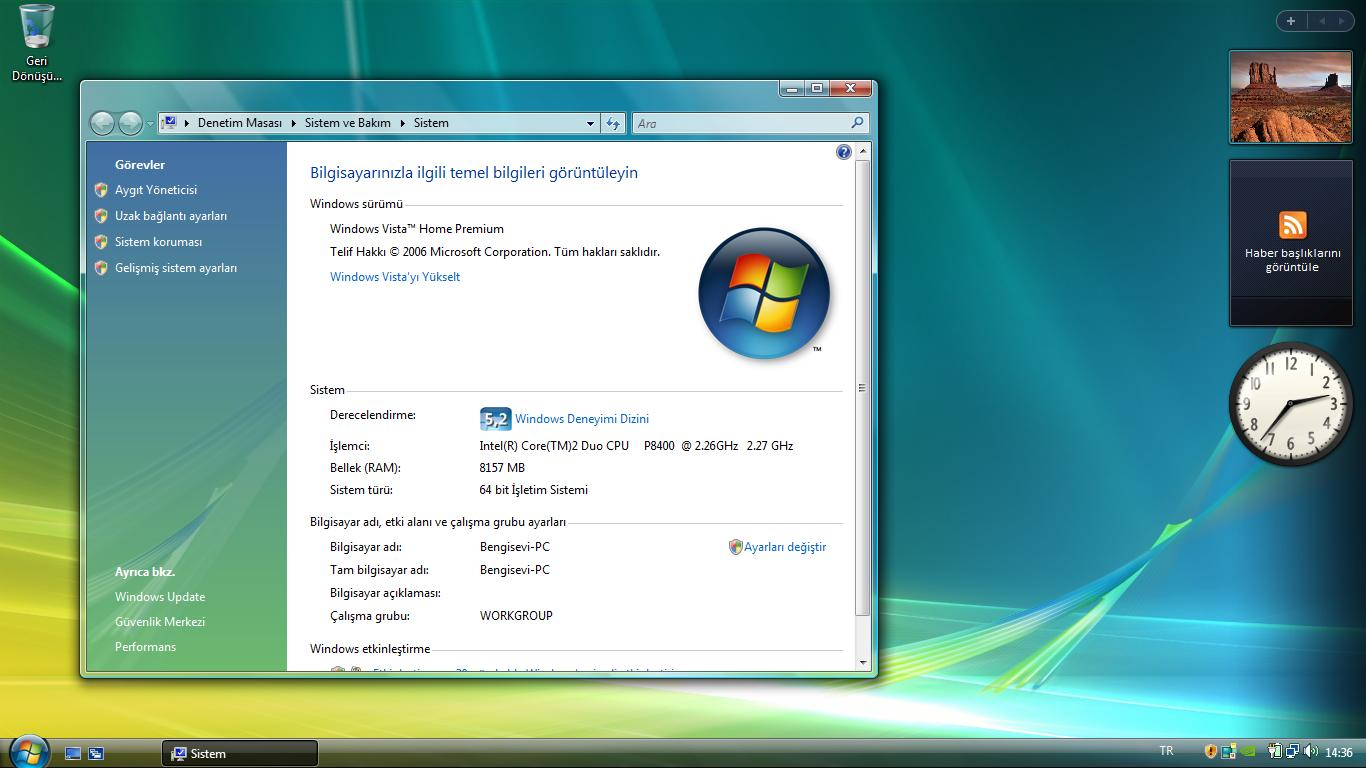
Task: Click the Control Panel icon in address bar
Action: (170, 123)
